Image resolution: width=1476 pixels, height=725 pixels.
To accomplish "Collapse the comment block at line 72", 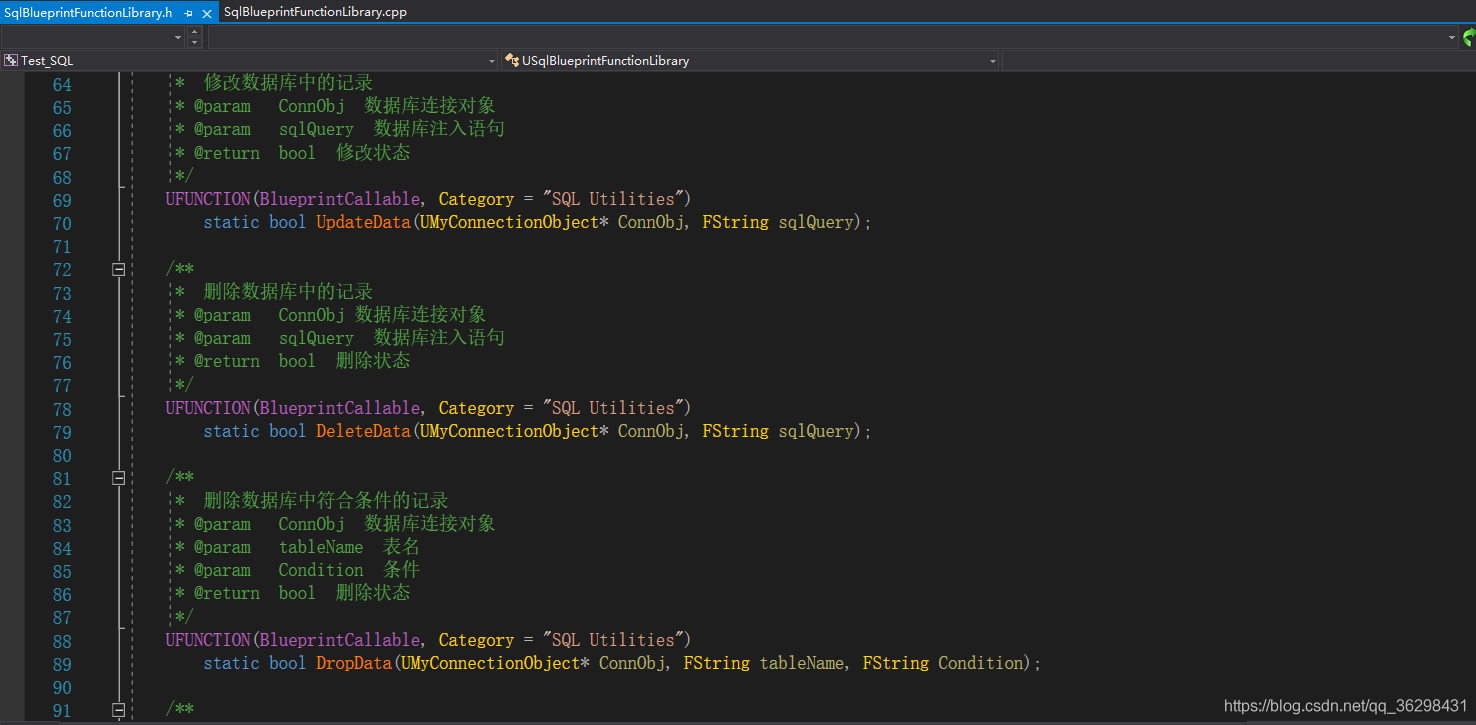I will pyautogui.click(x=118, y=269).
